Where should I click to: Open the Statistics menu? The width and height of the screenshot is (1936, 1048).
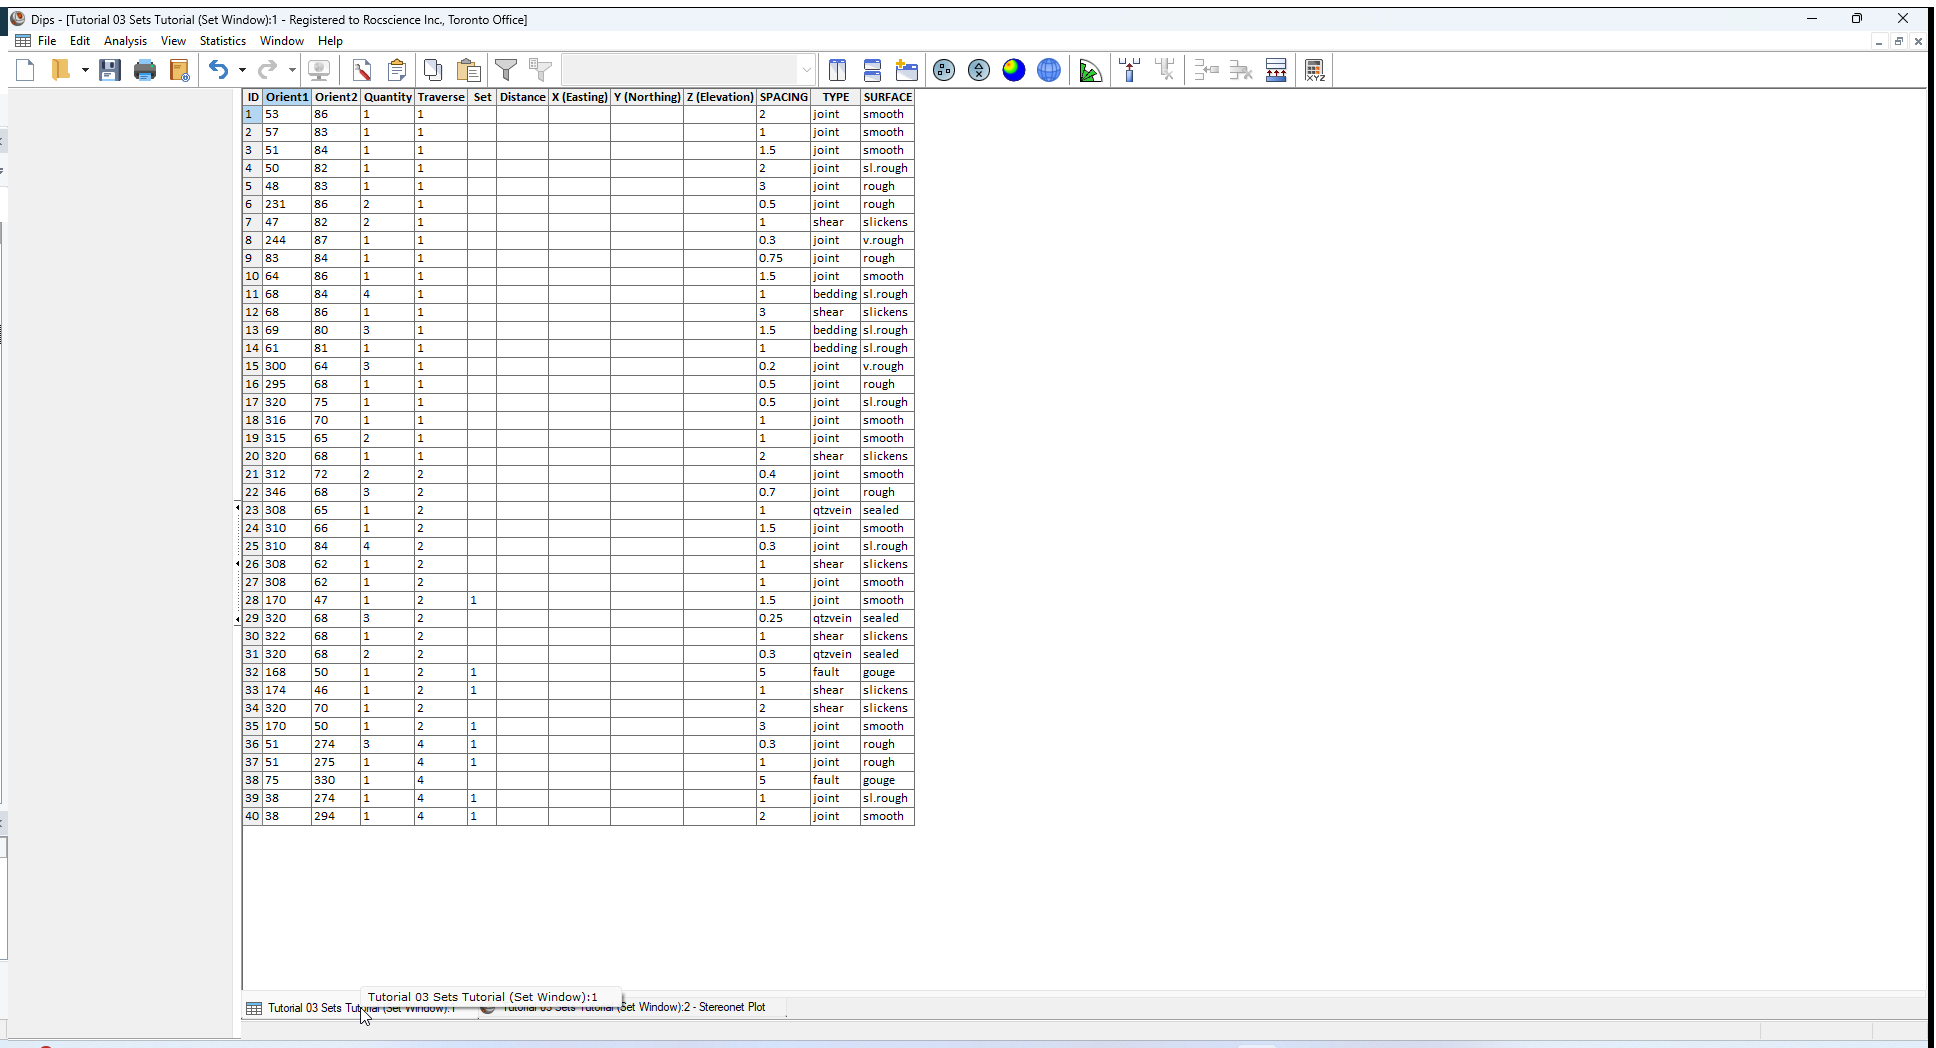point(222,41)
